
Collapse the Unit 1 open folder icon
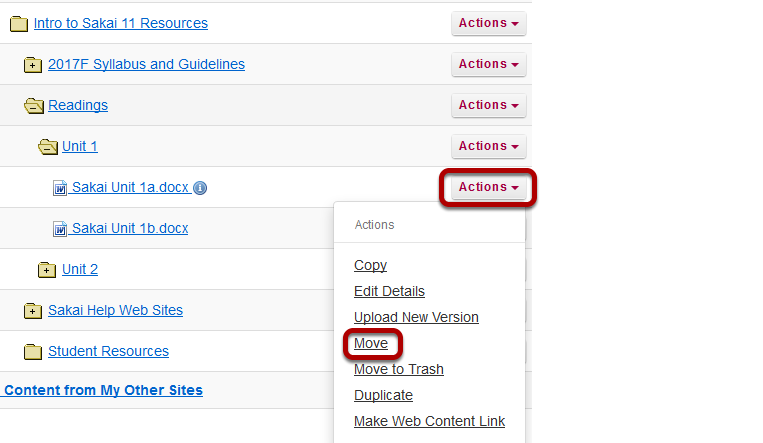pyautogui.click(x=48, y=146)
